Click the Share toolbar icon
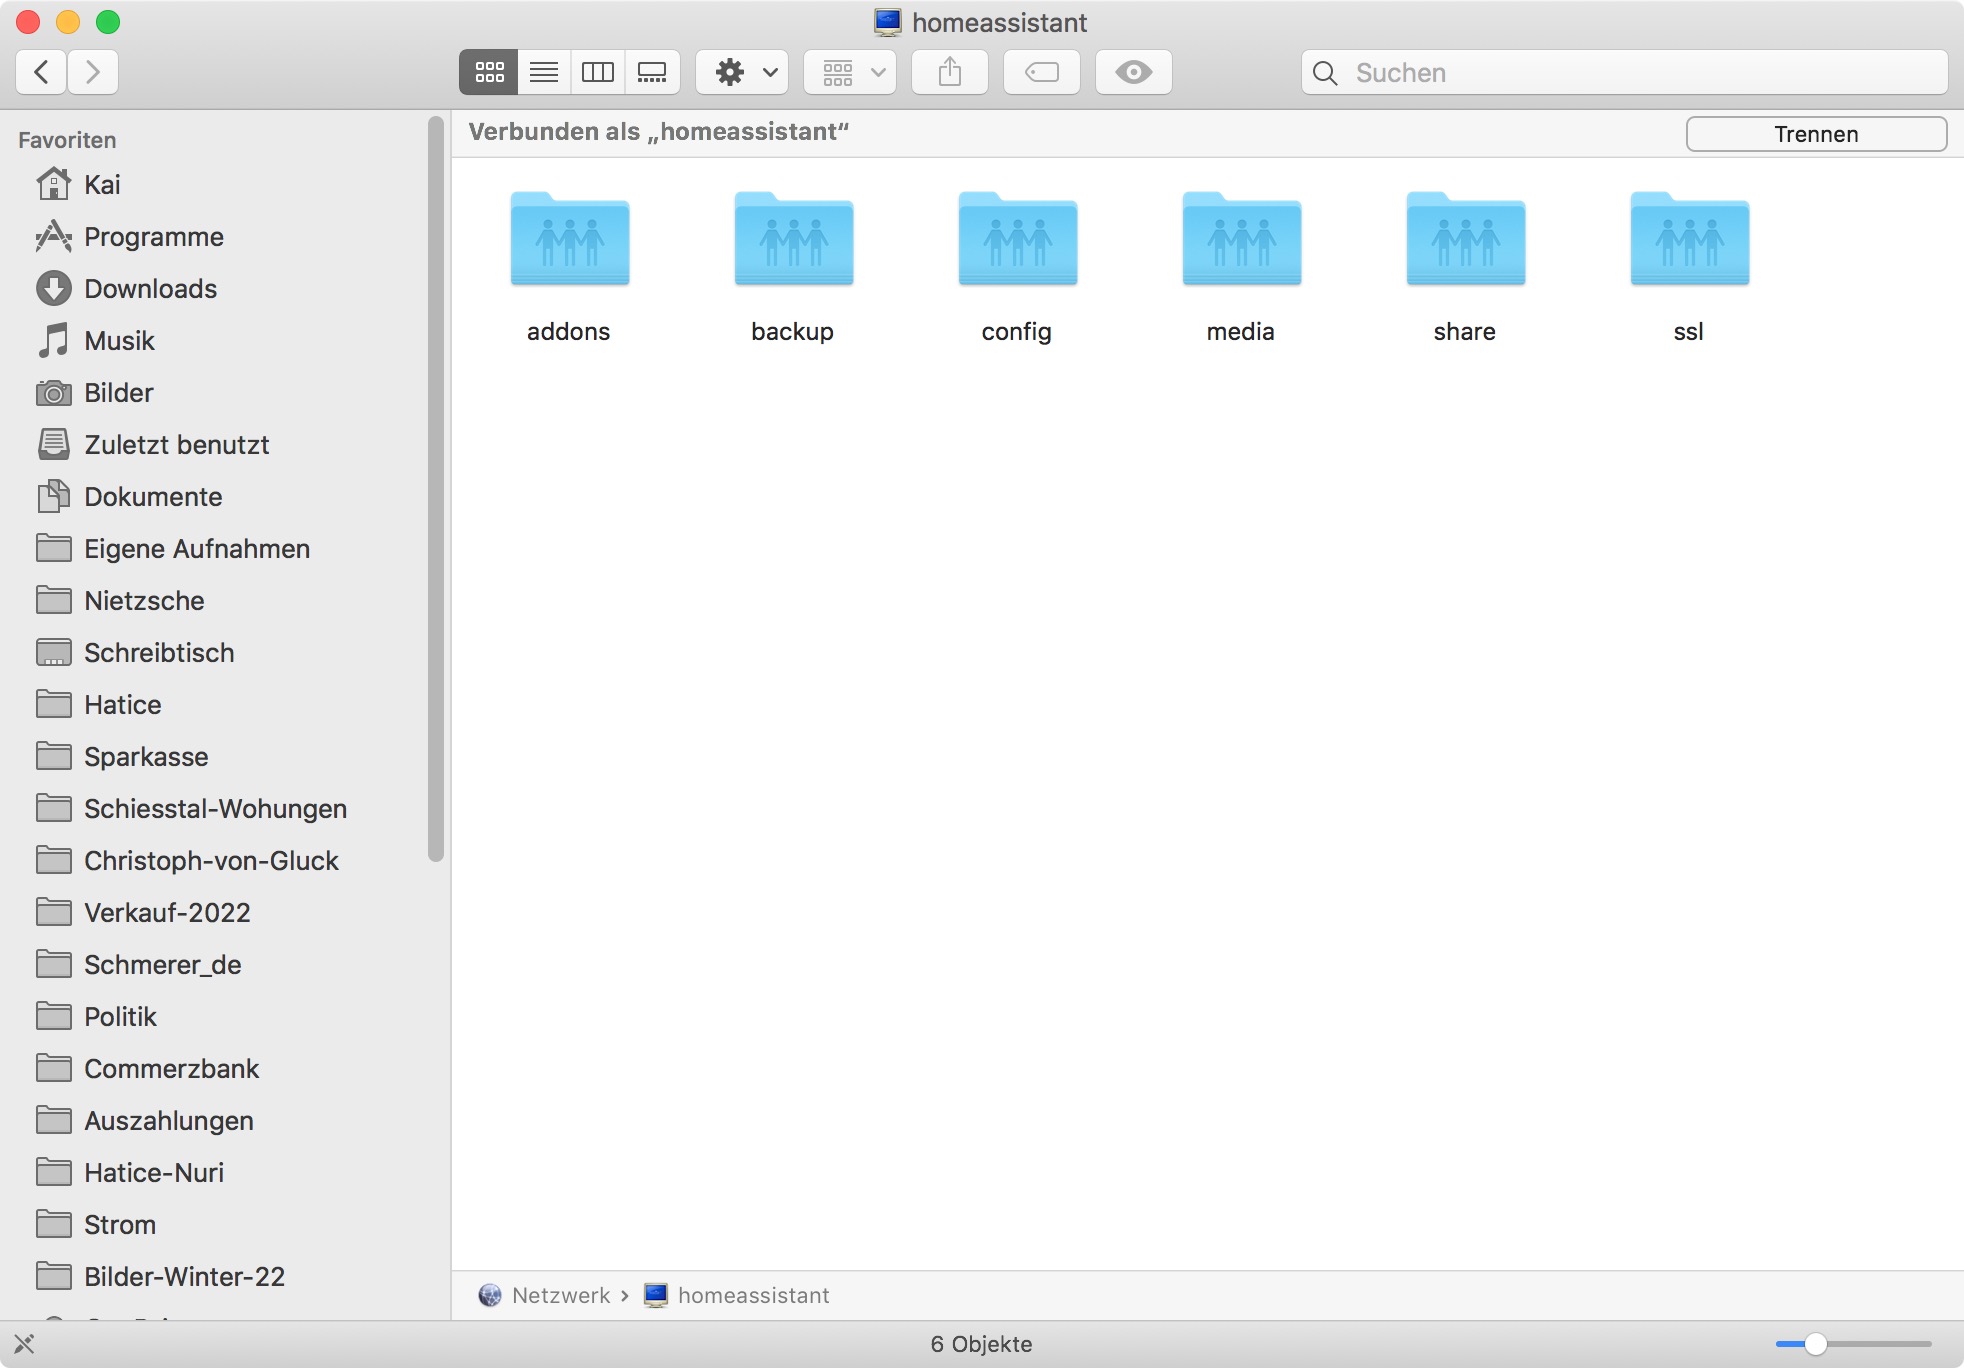 (x=950, y=72)
